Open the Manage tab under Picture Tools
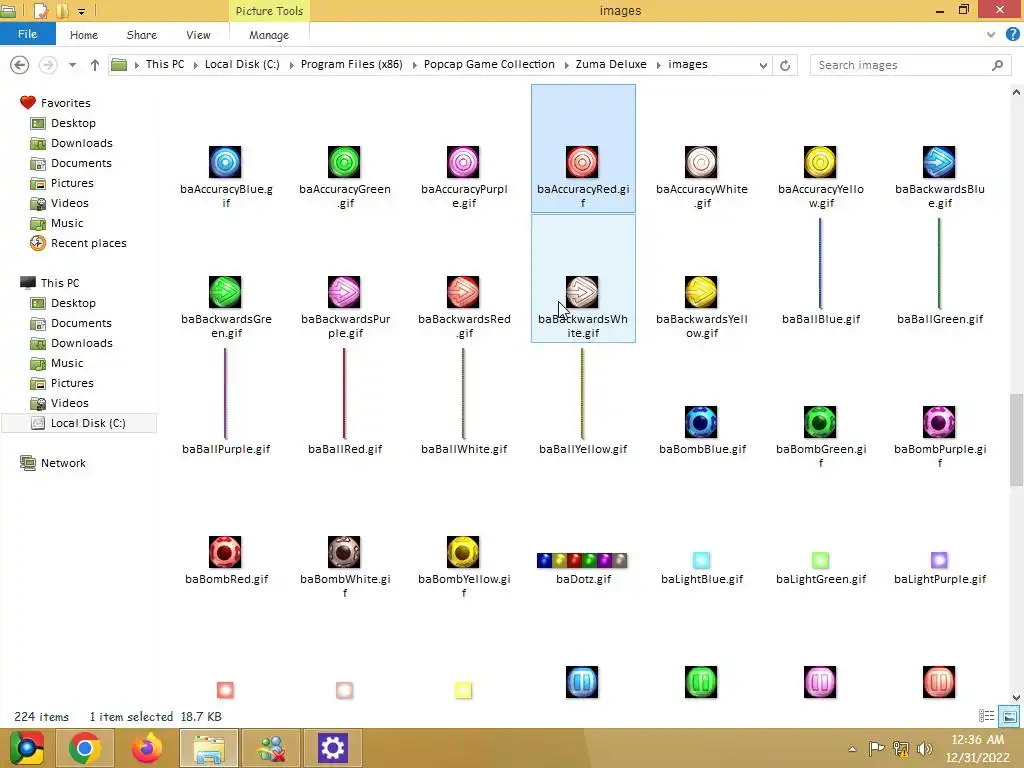The height and width of the screenshot is (768, 1024). 269,35
